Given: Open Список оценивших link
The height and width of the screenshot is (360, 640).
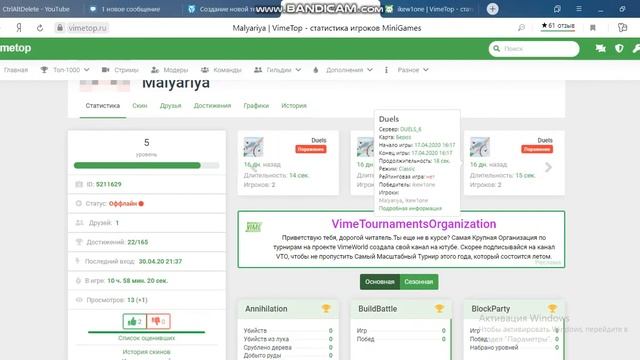Looking at the screenshot, I should (x=147, y=338).
